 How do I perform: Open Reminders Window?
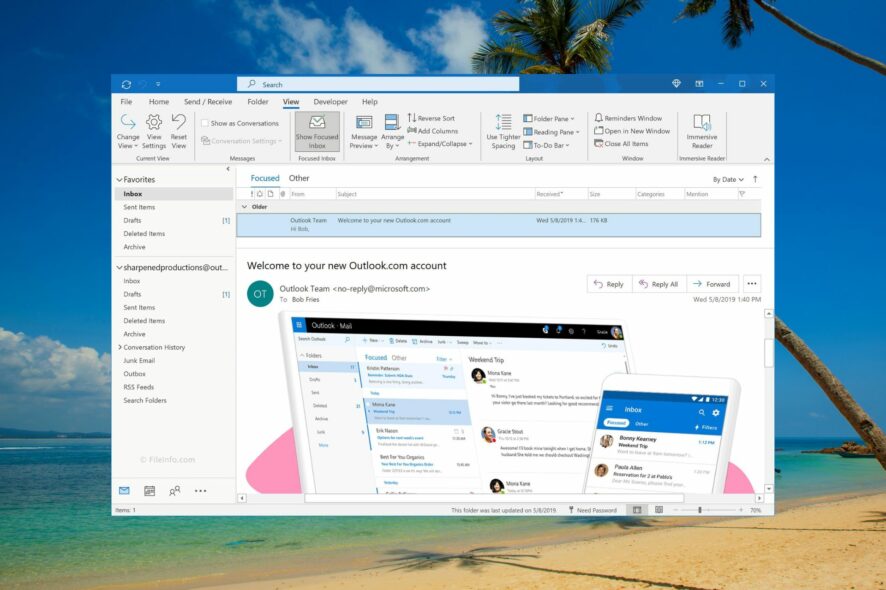click(628, 118)
